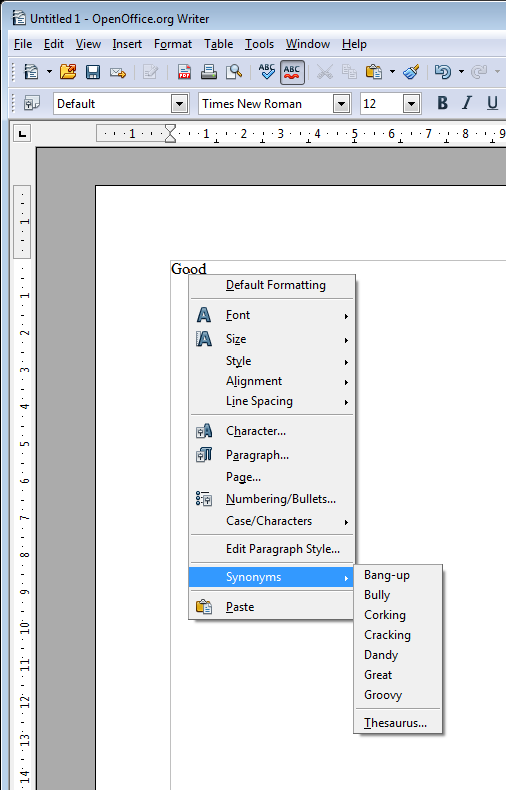
Task: Open the Paragraph... dialog entry
Action: pyautogui.click(x=272, y=455)
